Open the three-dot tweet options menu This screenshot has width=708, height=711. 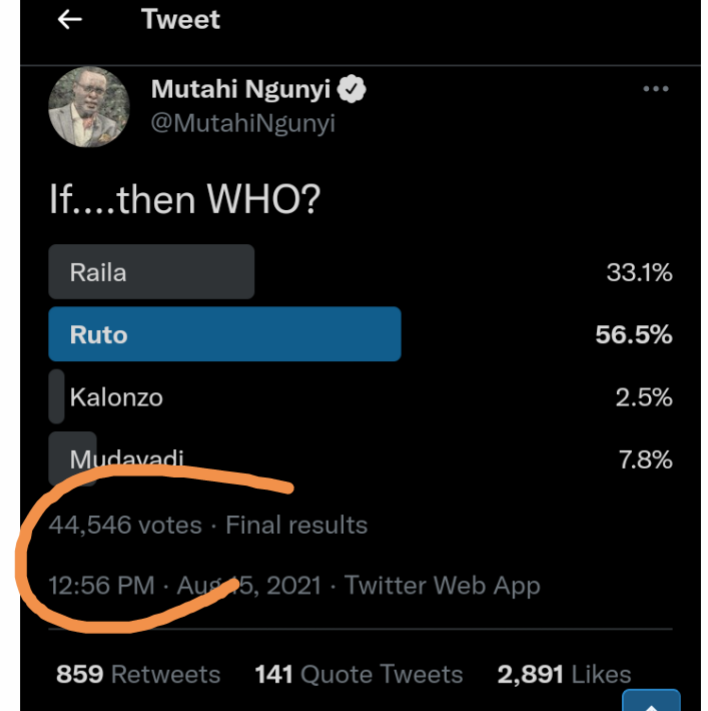655,89
